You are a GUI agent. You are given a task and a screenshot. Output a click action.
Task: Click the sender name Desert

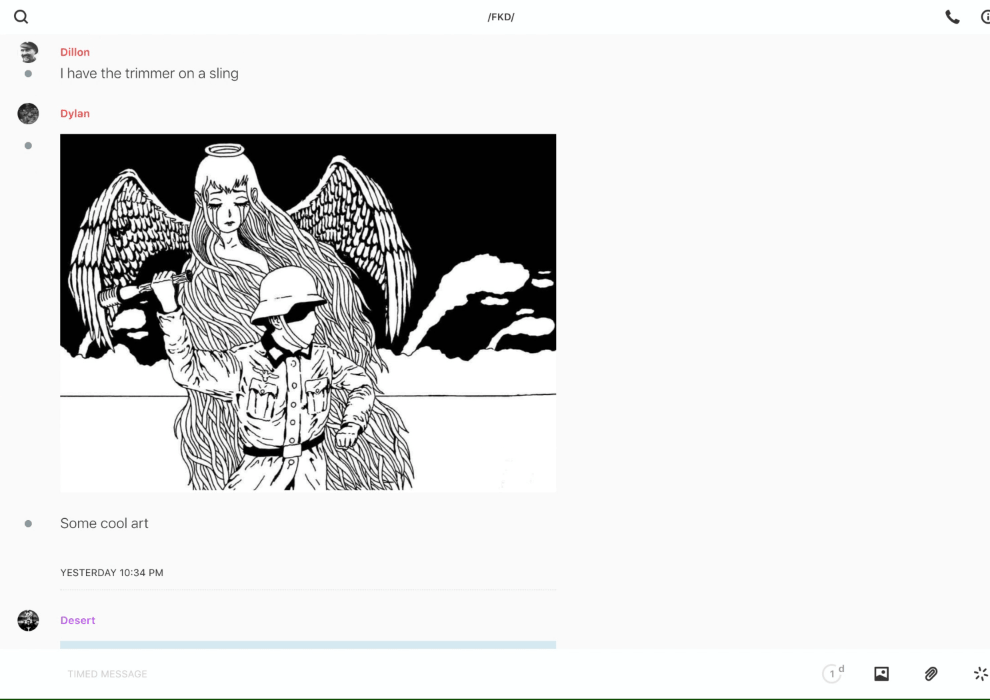(78, 620)
